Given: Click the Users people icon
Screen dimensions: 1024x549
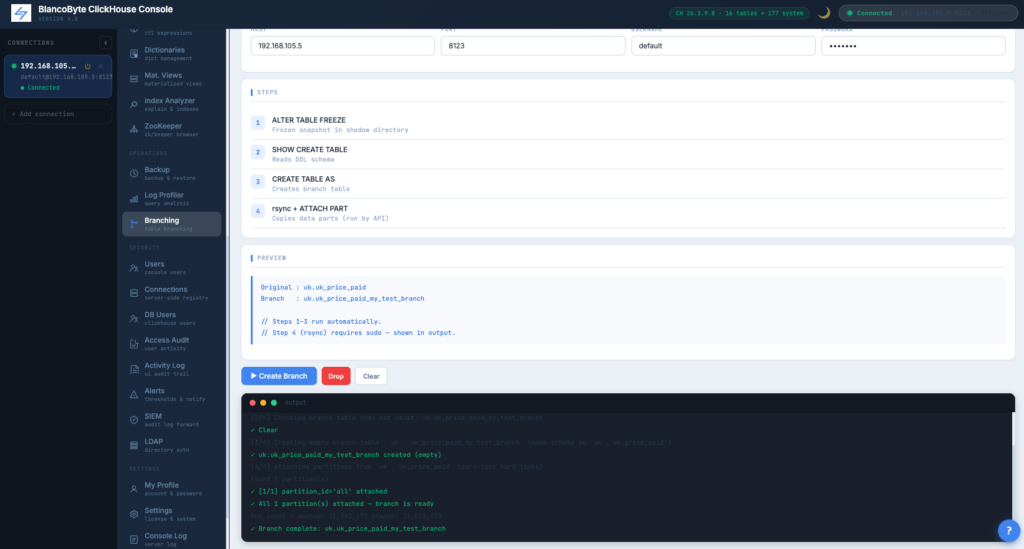Looking at the screenshot, I should point(134,268).
